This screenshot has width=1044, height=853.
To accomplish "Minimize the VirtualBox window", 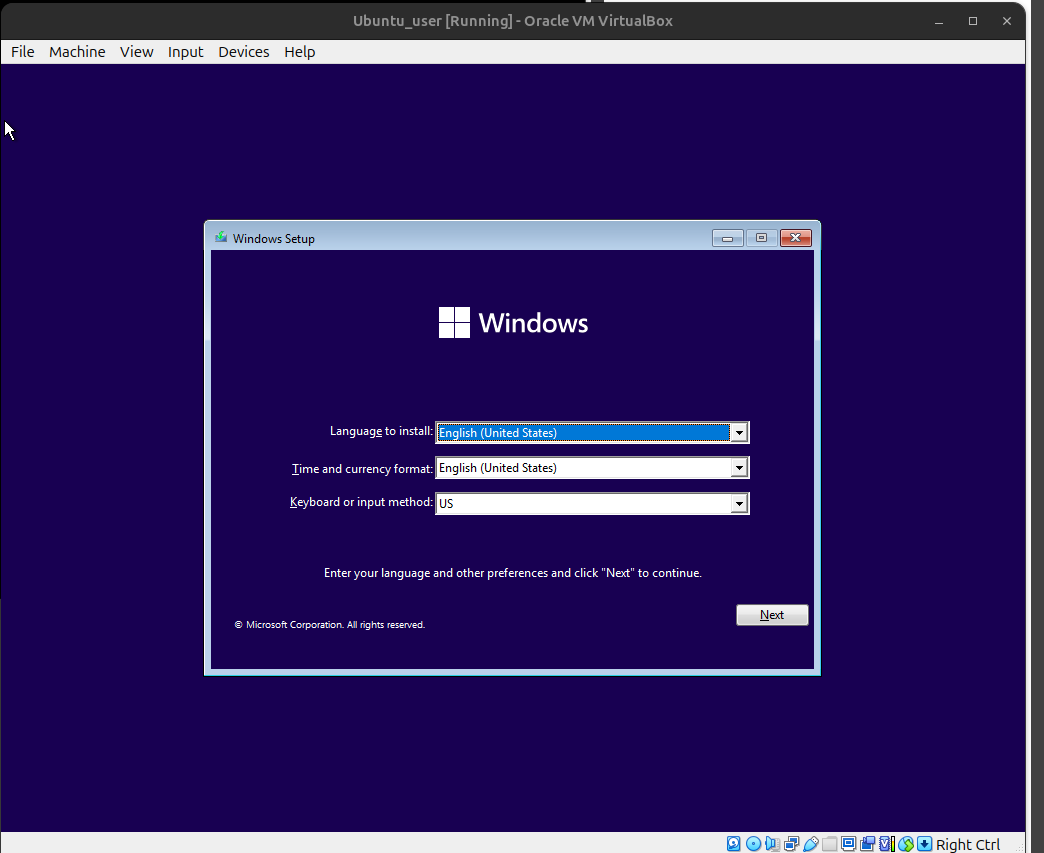I will (x=939, y=21).
